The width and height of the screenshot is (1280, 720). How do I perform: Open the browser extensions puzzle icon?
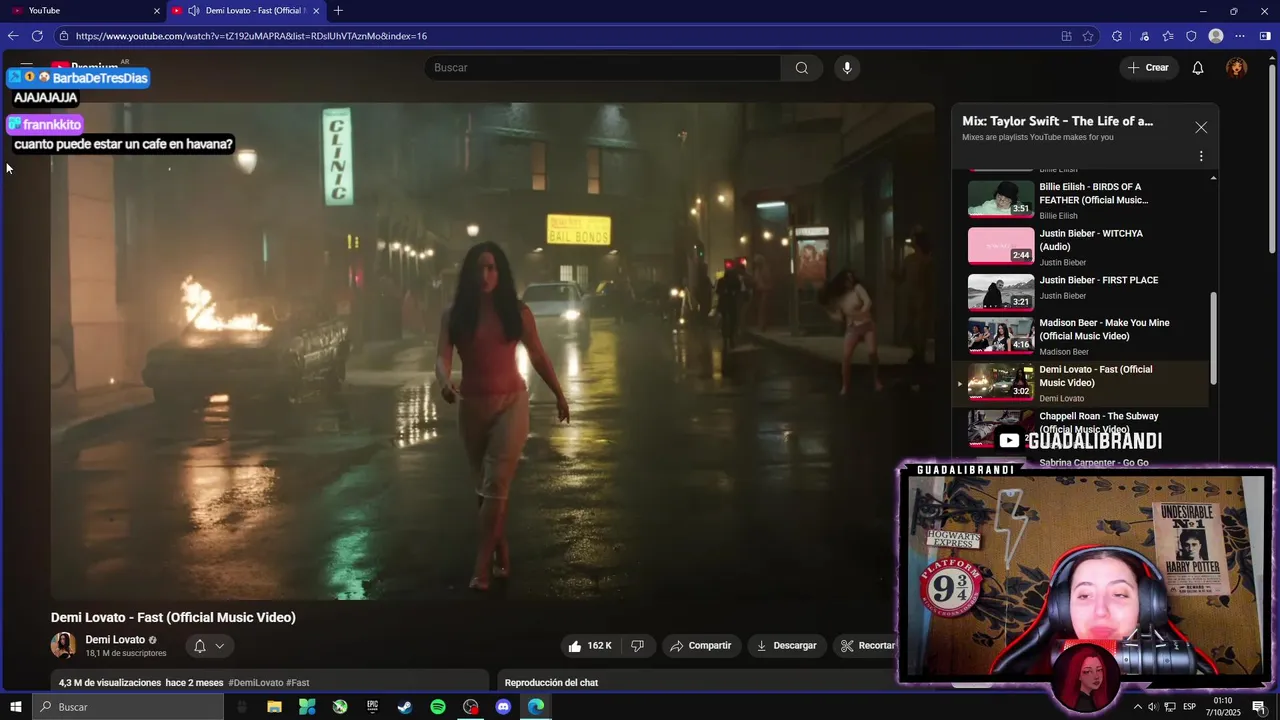1117,36
